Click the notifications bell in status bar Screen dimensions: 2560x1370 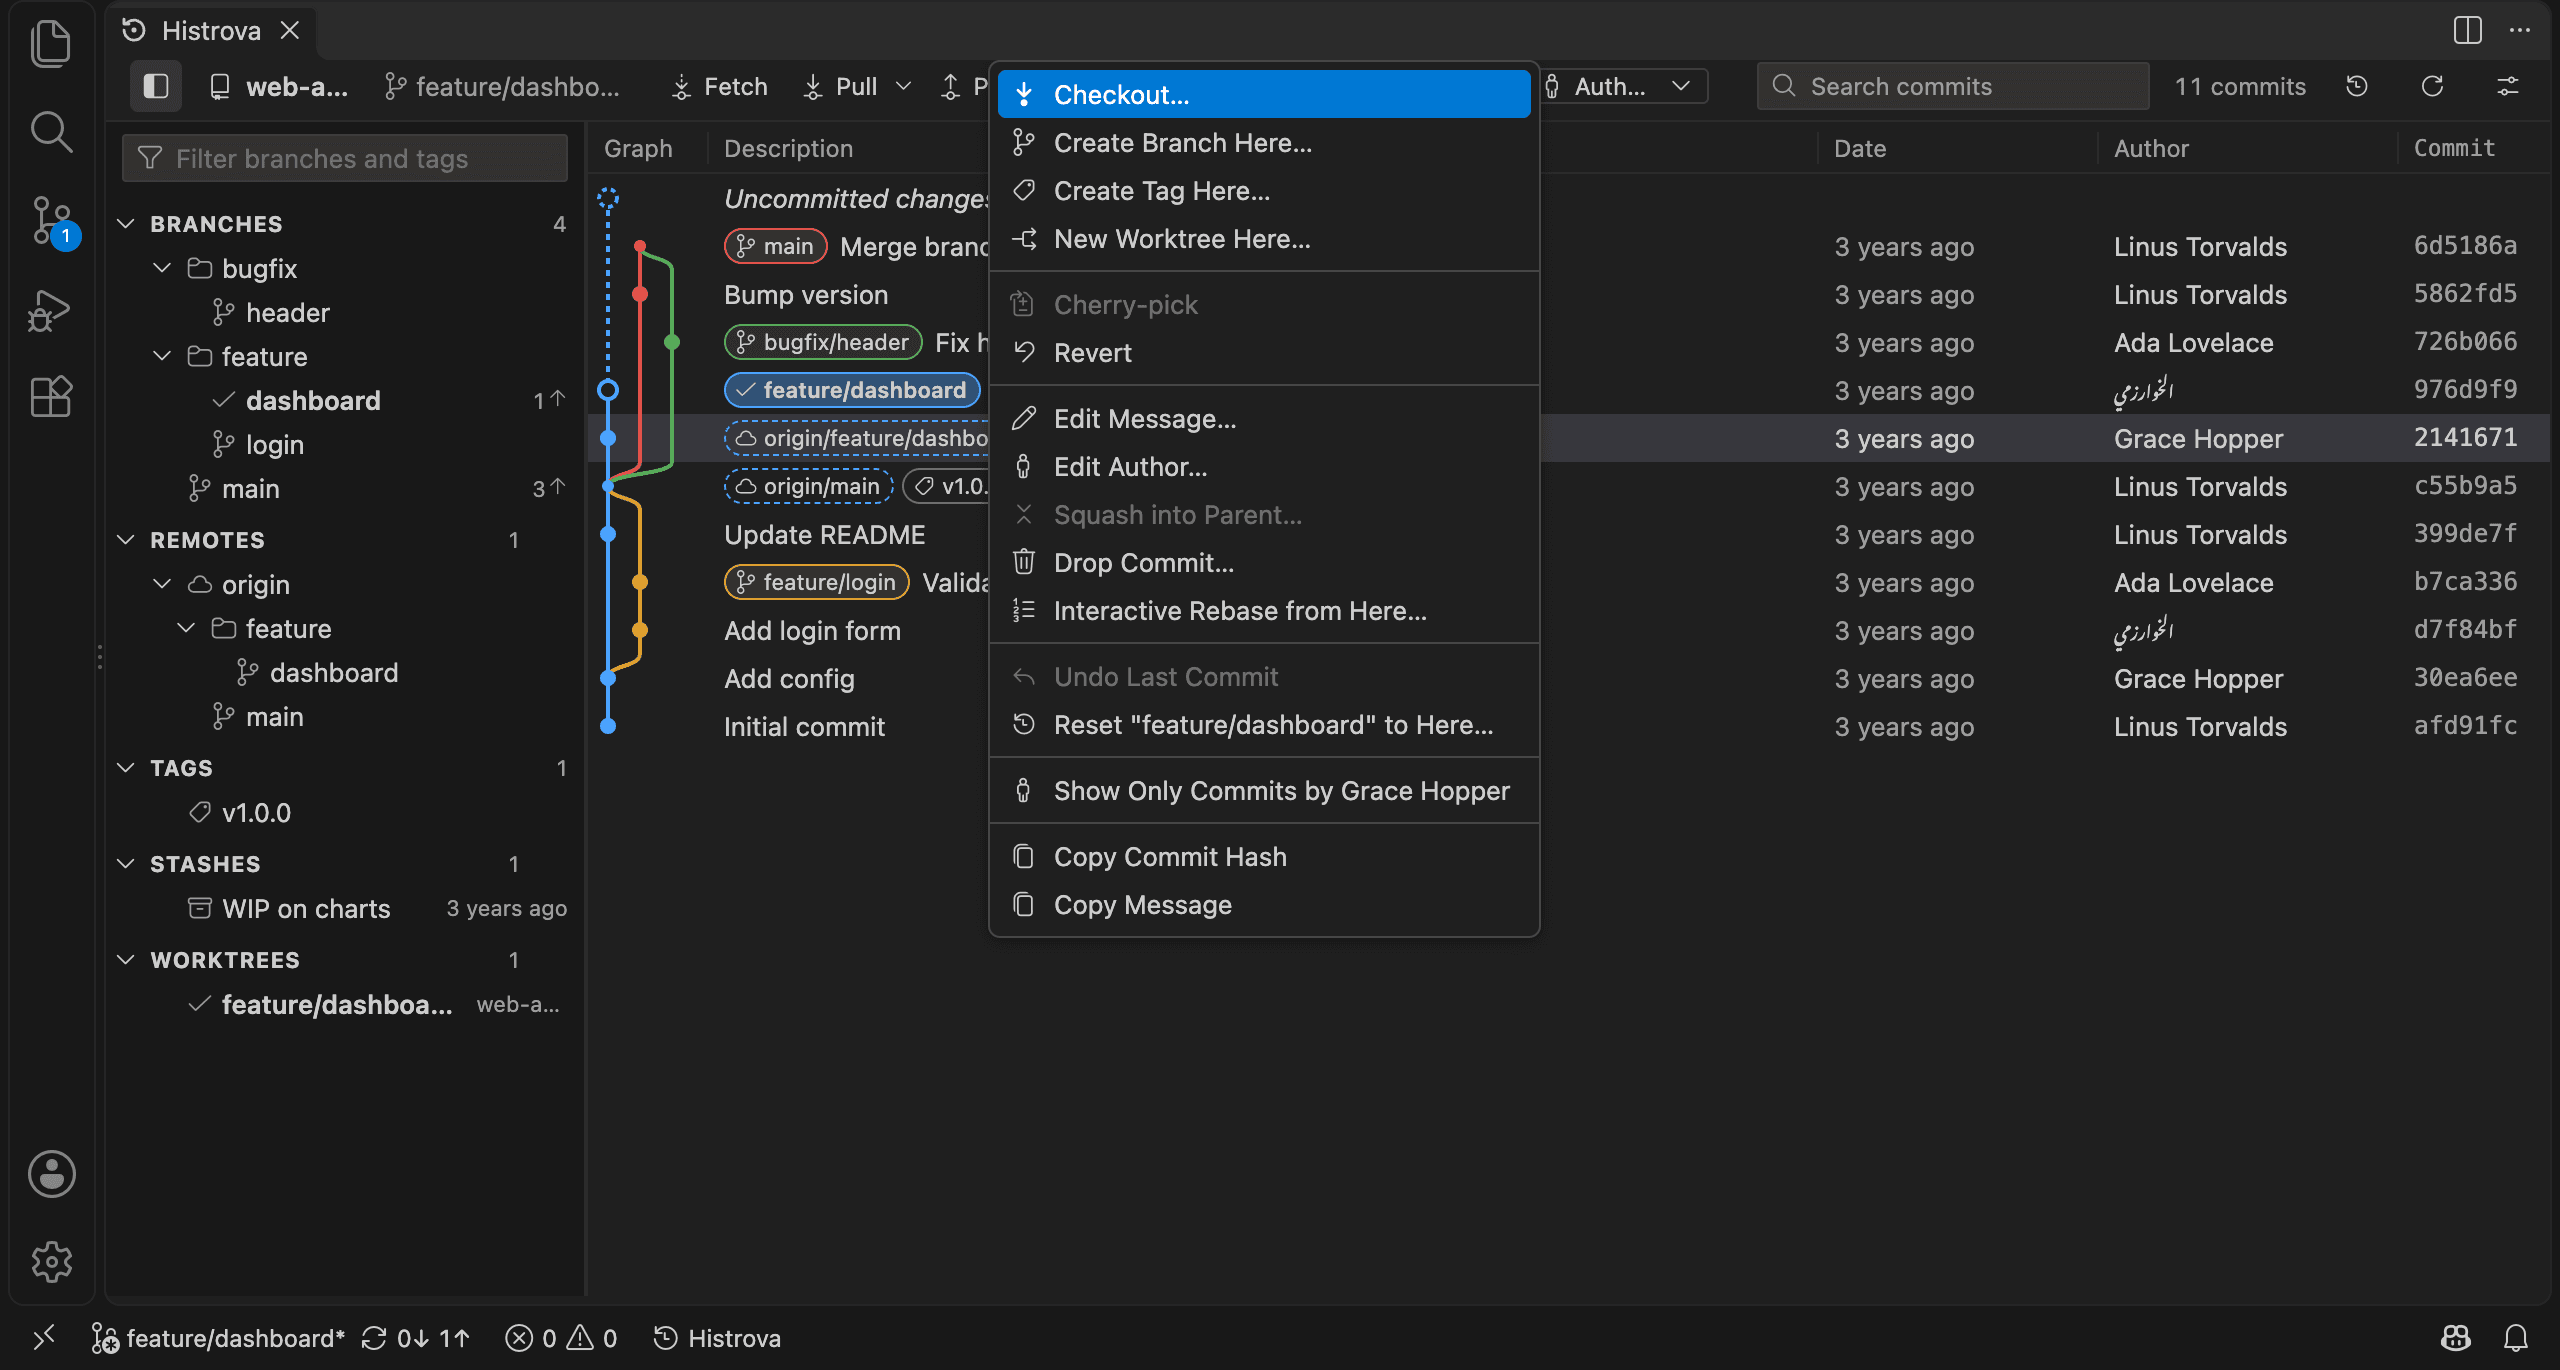(x=2516, y=1338)
